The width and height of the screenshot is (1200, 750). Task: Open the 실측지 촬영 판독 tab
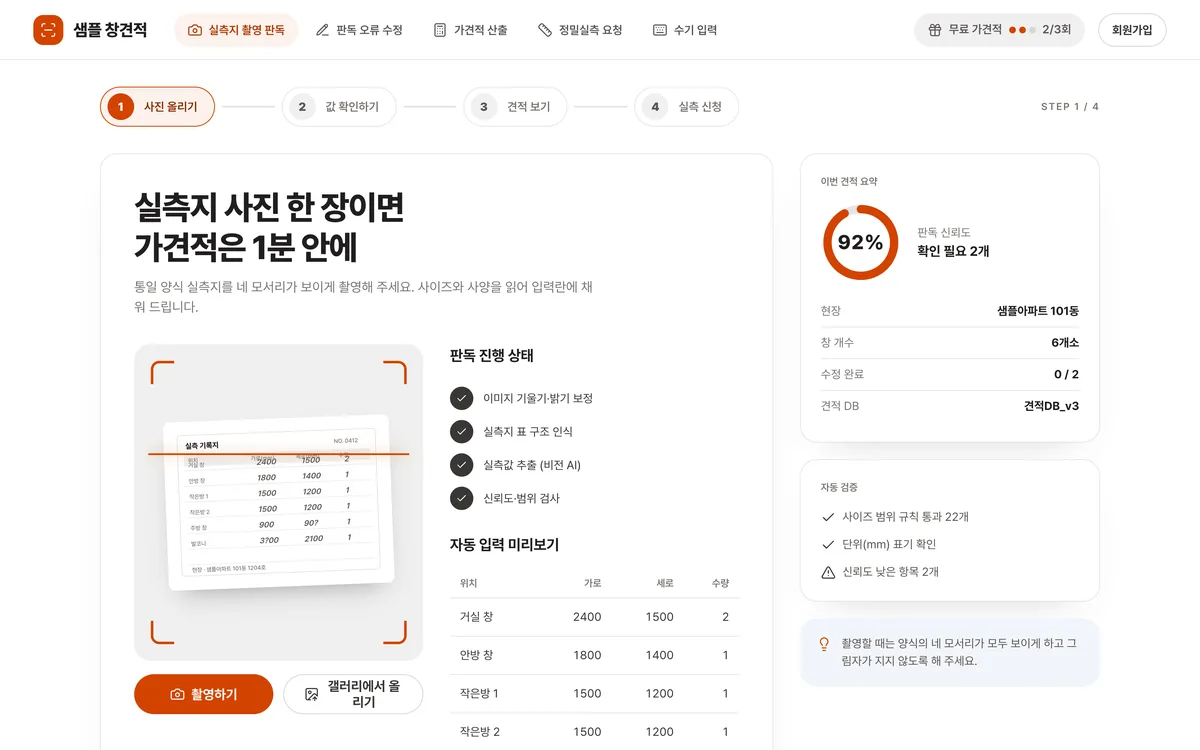tap(236, 30)
